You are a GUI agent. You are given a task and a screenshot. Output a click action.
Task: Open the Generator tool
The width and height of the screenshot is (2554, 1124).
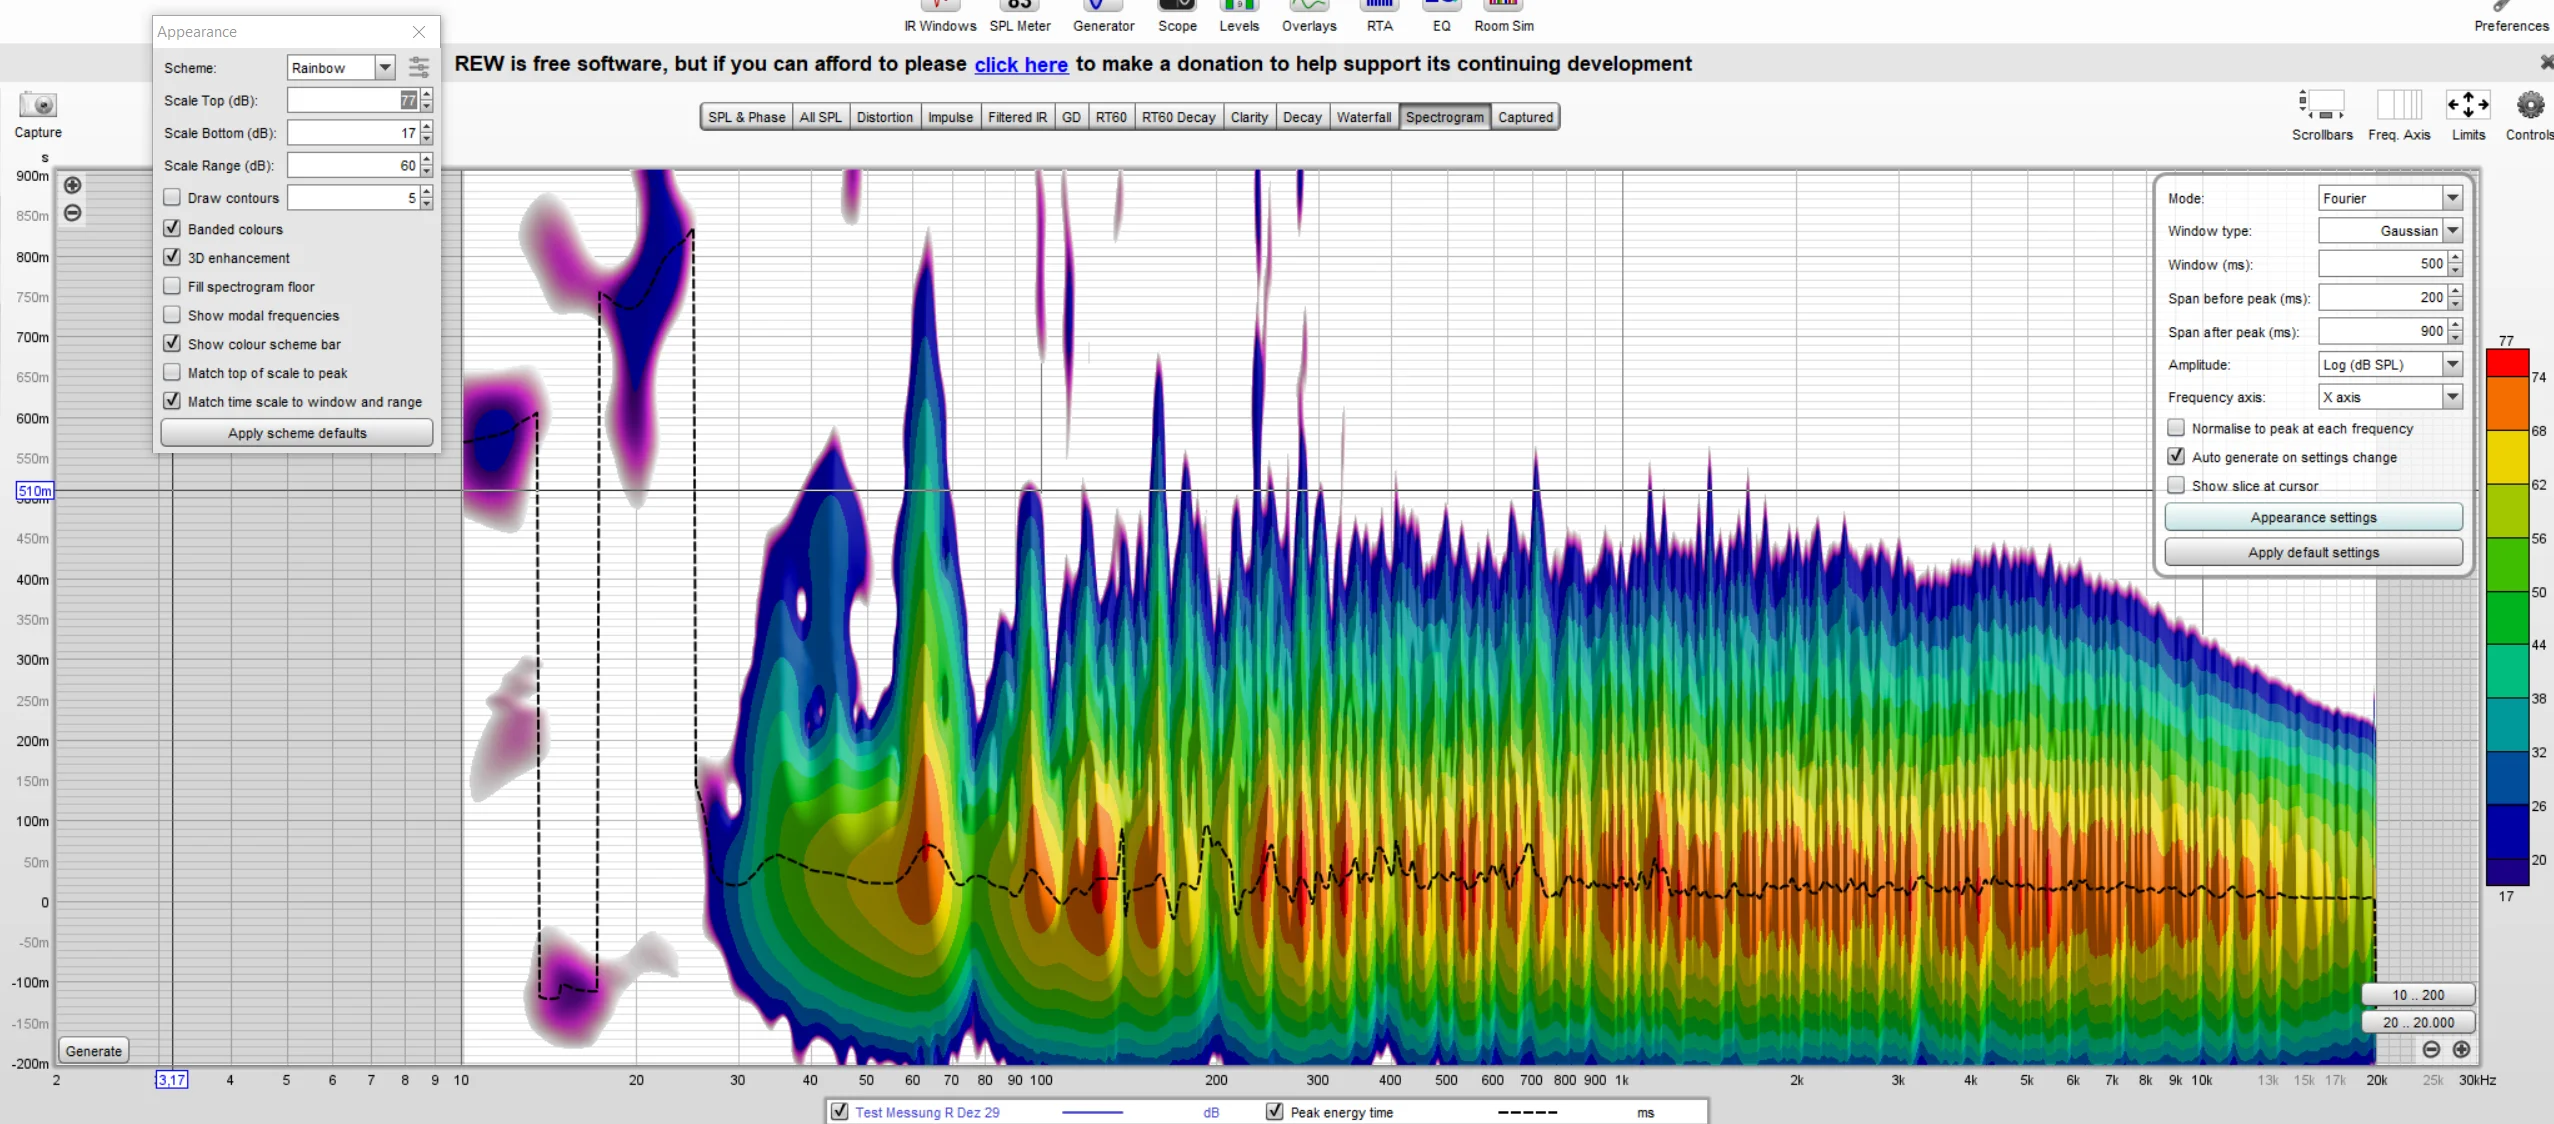click(x=1103, y=17)
